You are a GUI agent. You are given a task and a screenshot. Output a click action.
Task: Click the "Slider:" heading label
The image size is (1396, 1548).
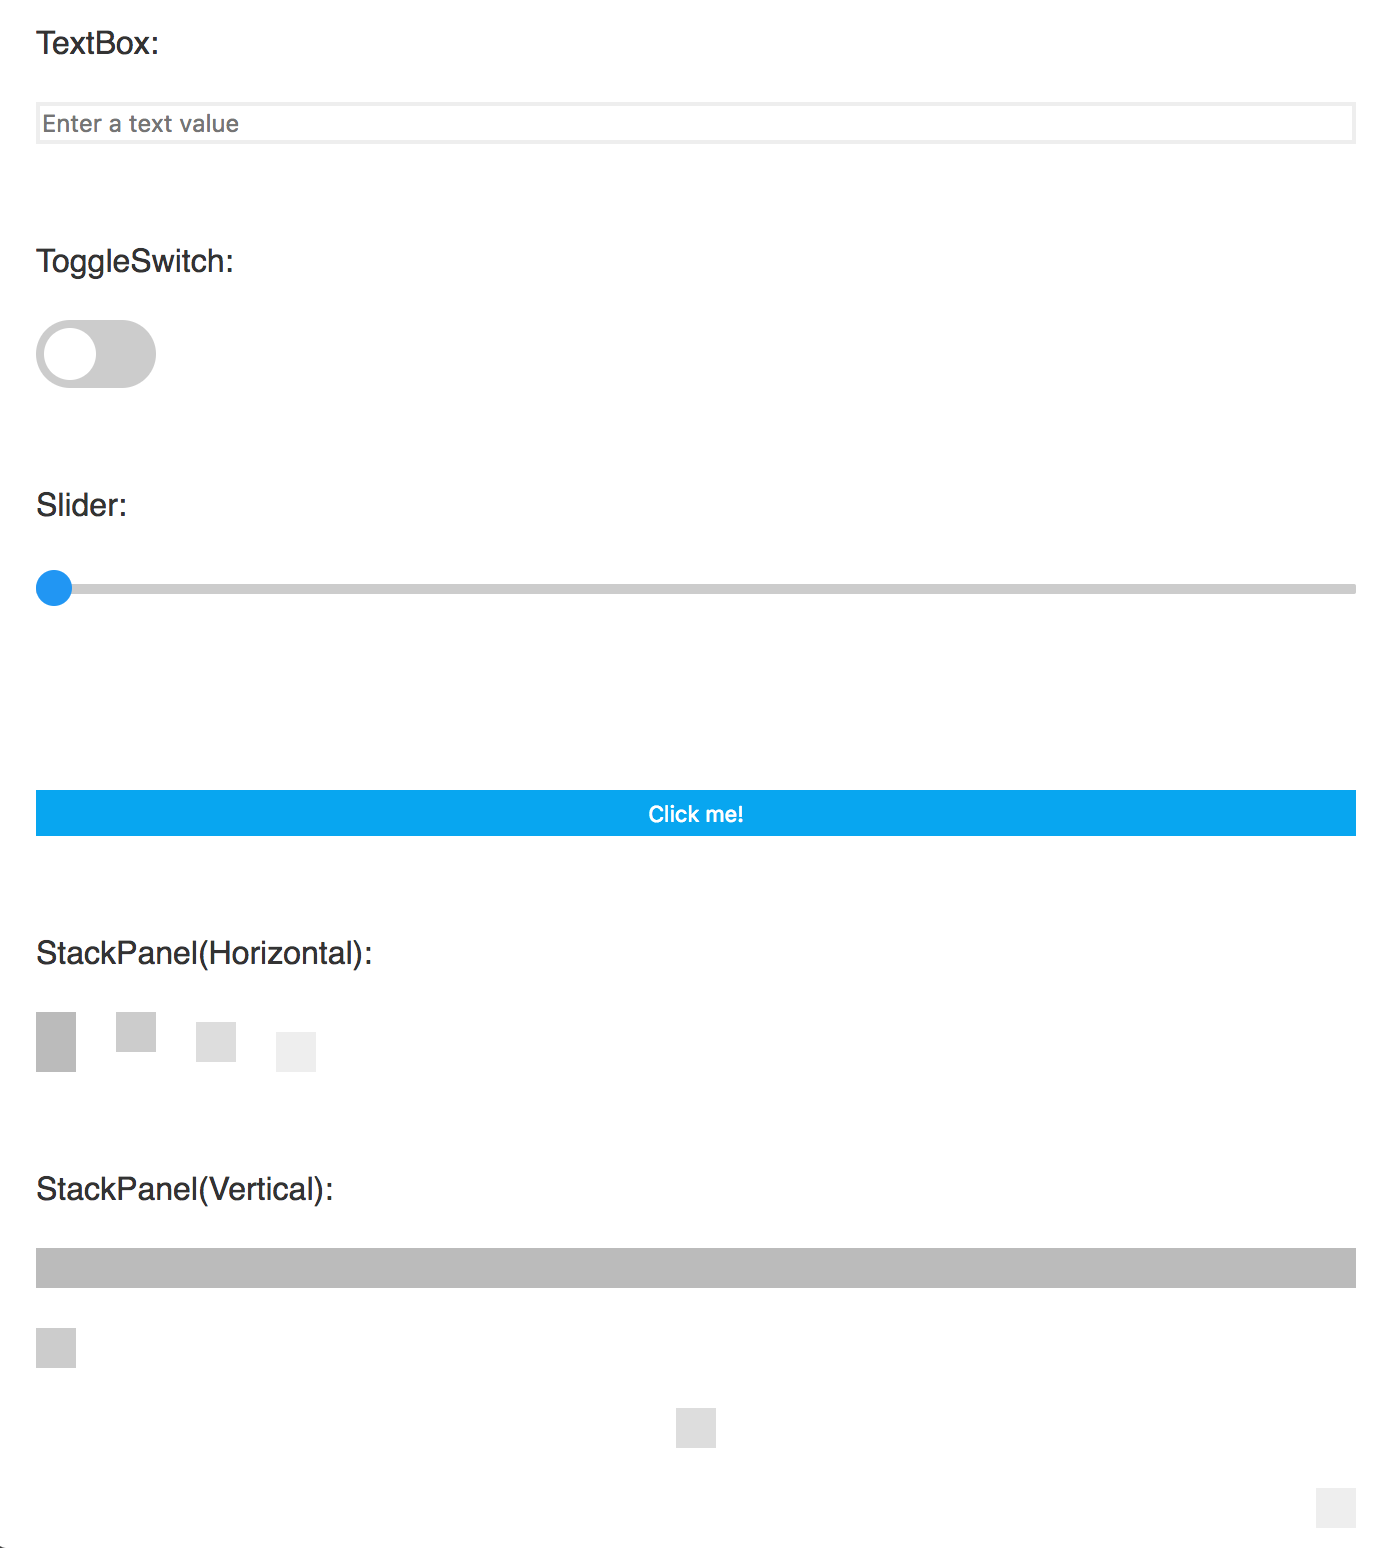click(x=82, y=505)
